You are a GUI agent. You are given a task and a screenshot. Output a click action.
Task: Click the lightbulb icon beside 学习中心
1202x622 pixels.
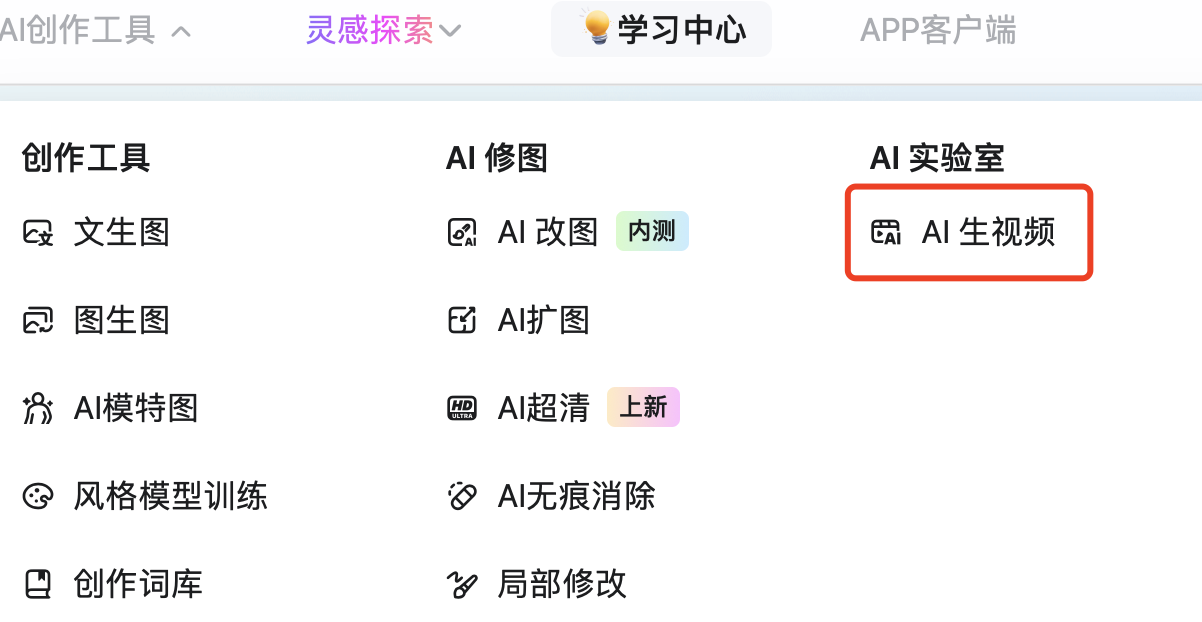pyautogui.click(x=597, y=29)
